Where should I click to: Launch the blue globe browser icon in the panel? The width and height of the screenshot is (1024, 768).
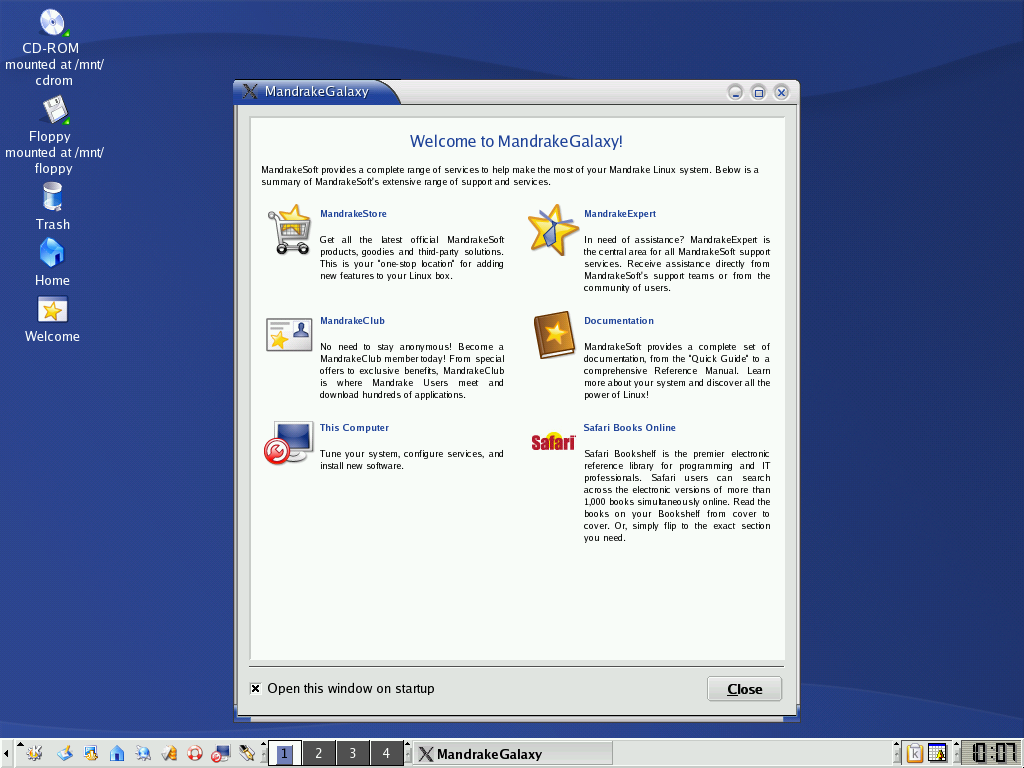click(x=143, y=753)
